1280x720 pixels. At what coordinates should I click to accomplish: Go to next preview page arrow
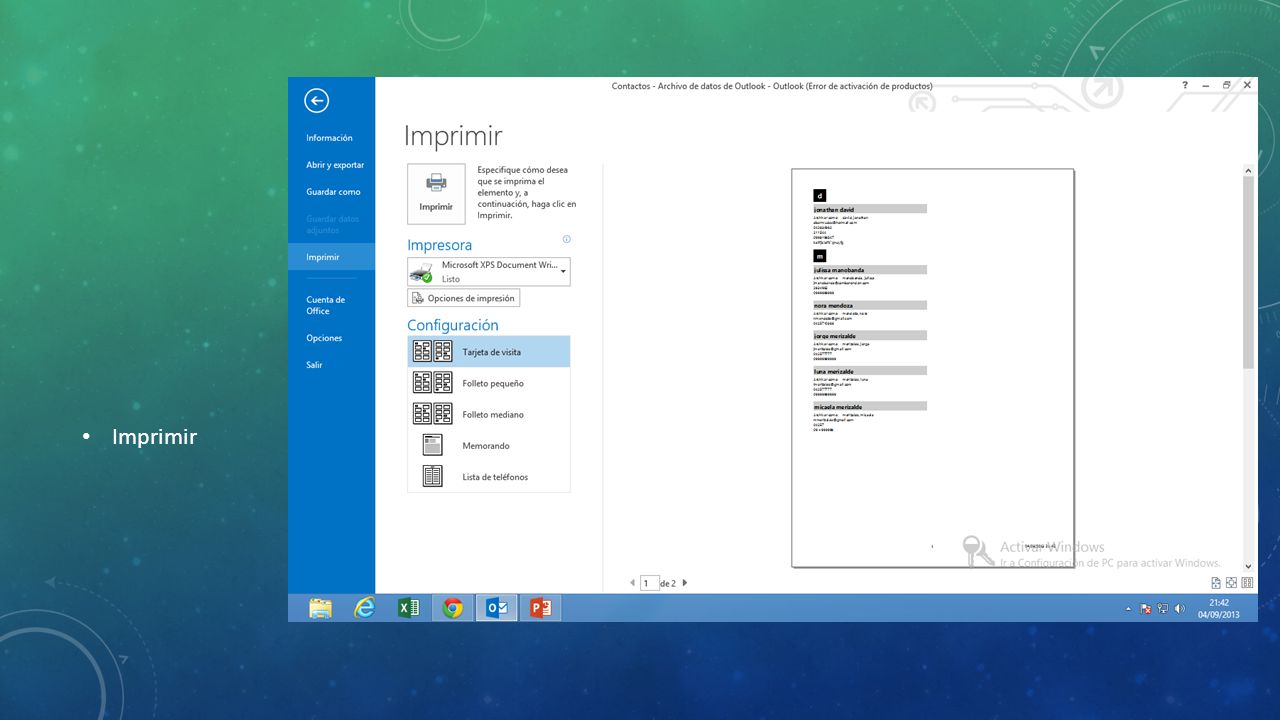(x=685, y=583)
